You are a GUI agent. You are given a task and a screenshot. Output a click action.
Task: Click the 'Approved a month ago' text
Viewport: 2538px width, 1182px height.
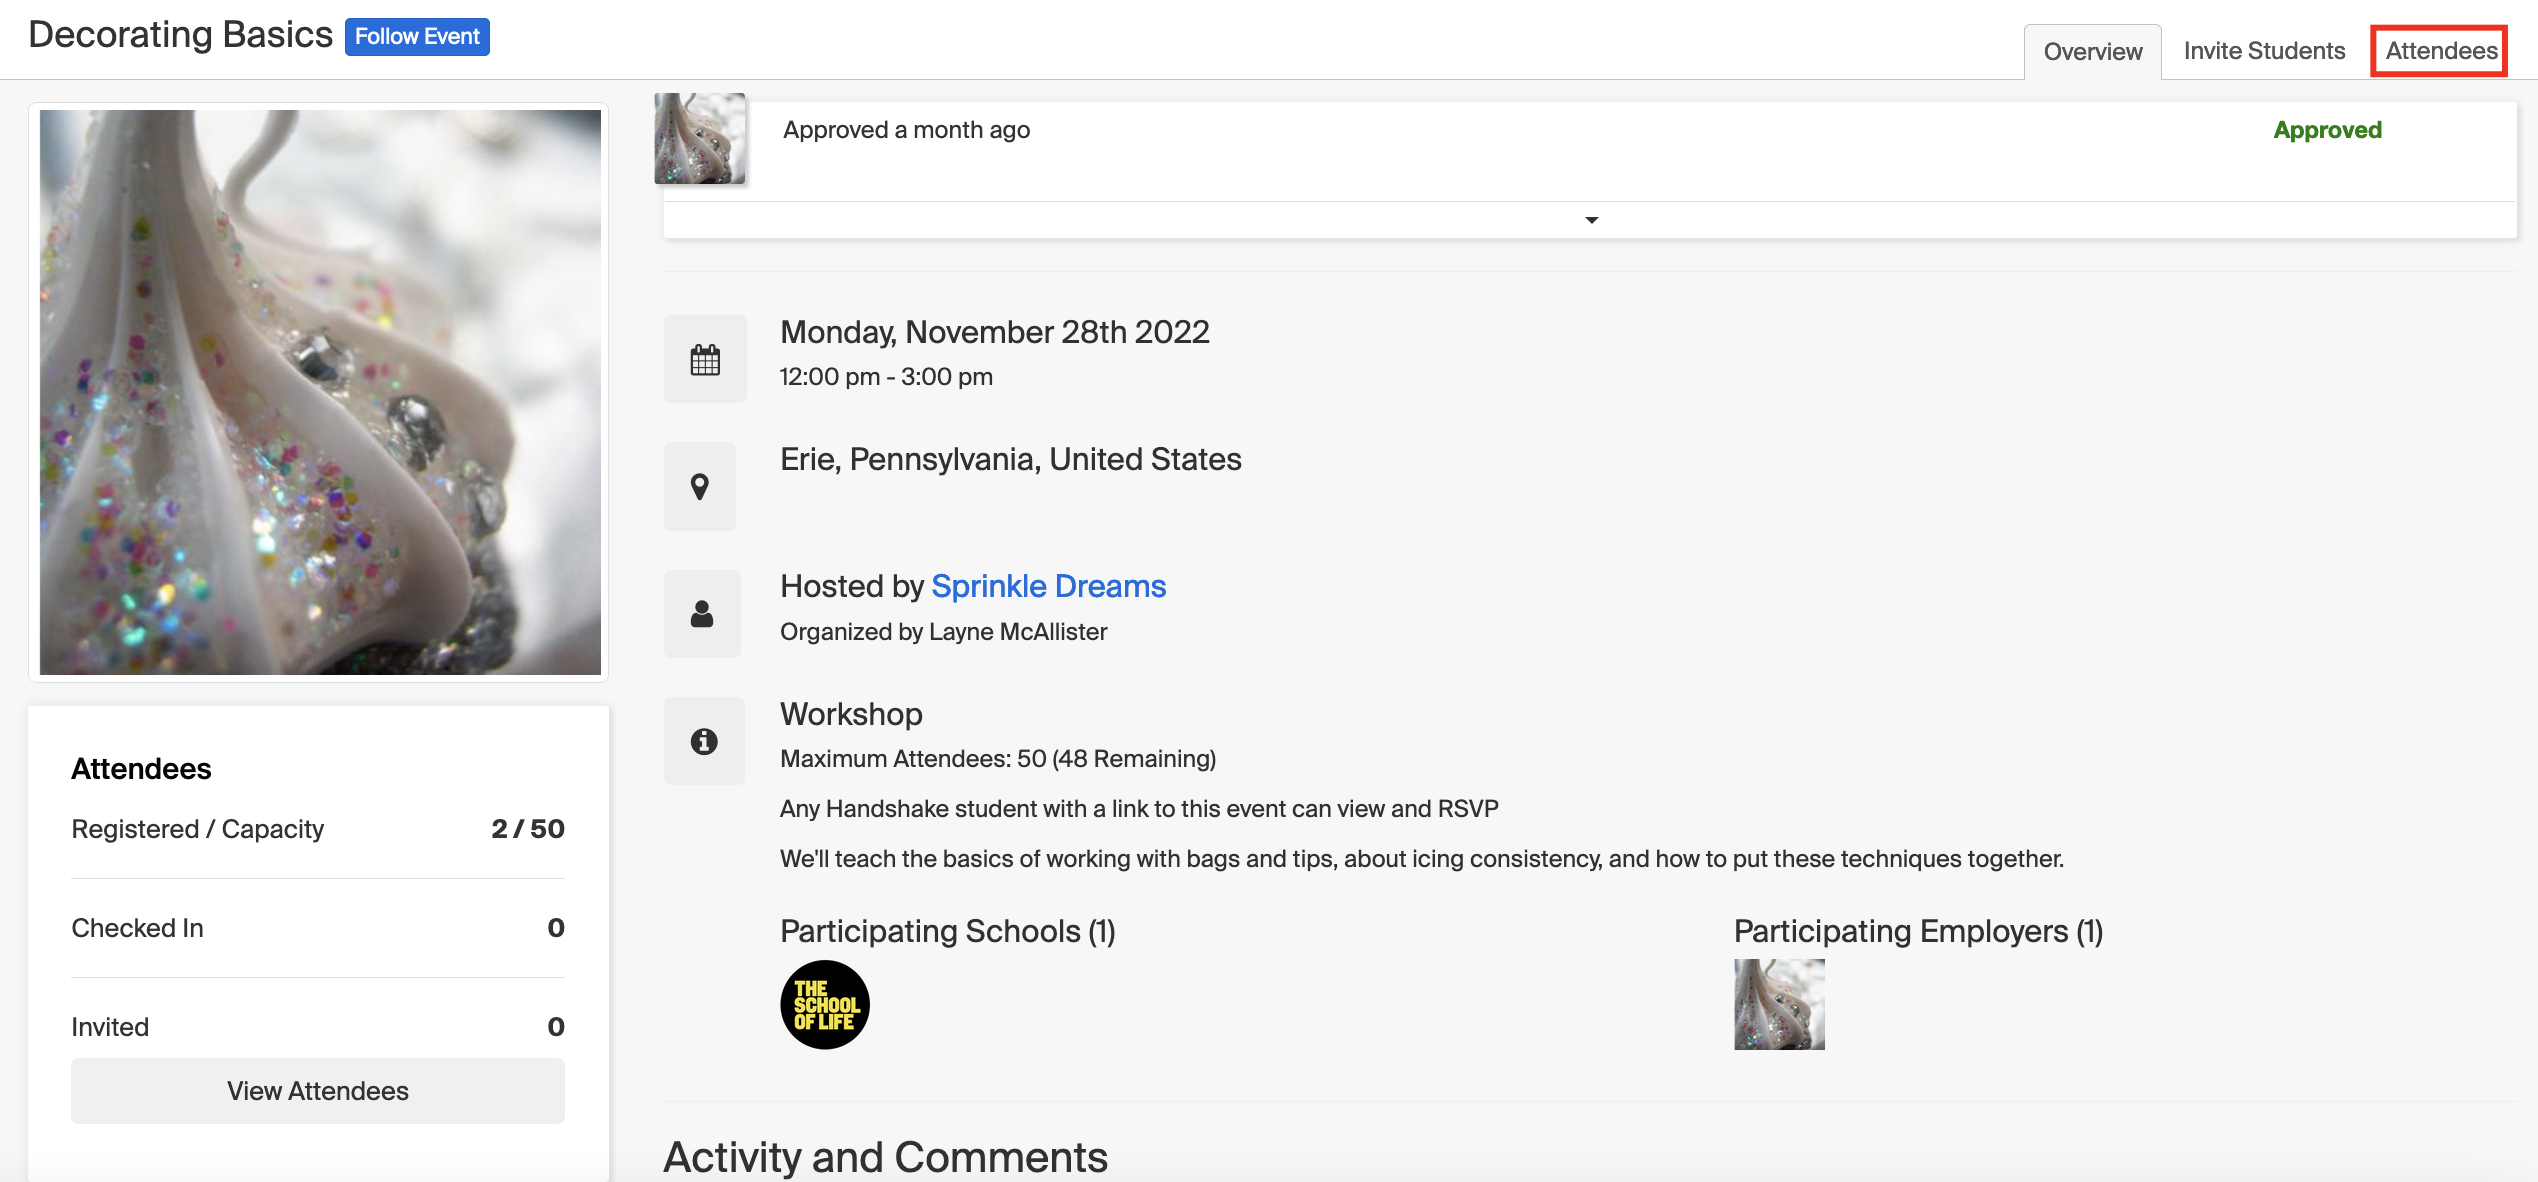(906, 130)
